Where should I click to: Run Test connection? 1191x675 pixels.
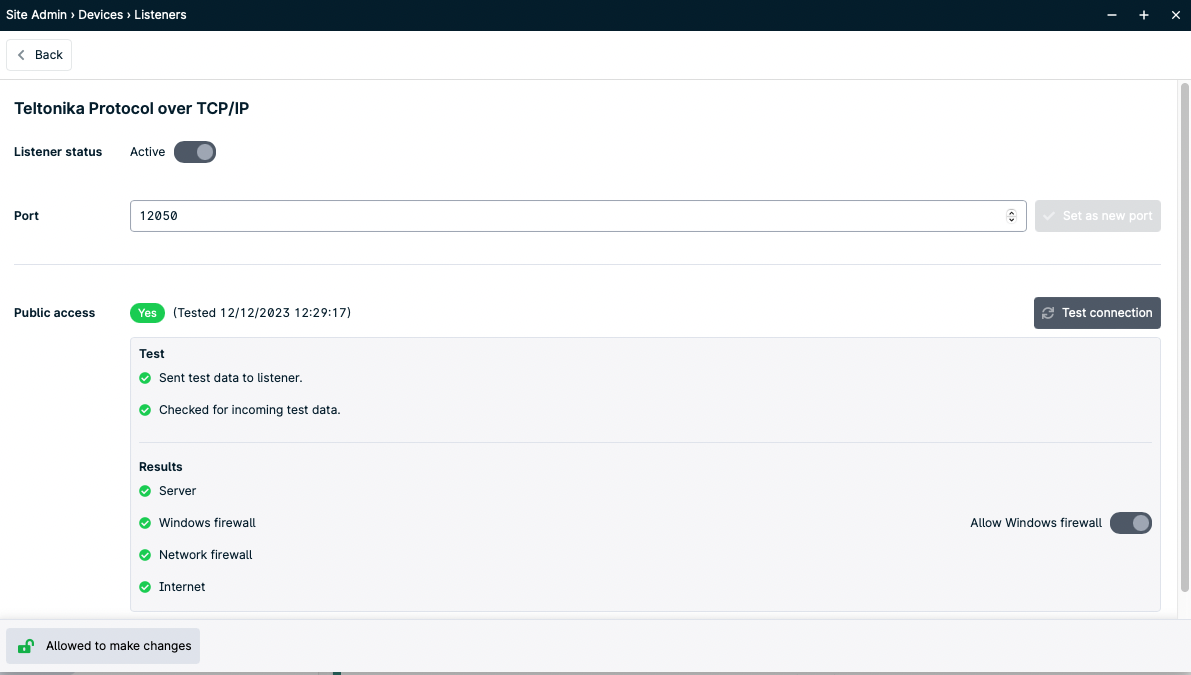point(1097,313)
